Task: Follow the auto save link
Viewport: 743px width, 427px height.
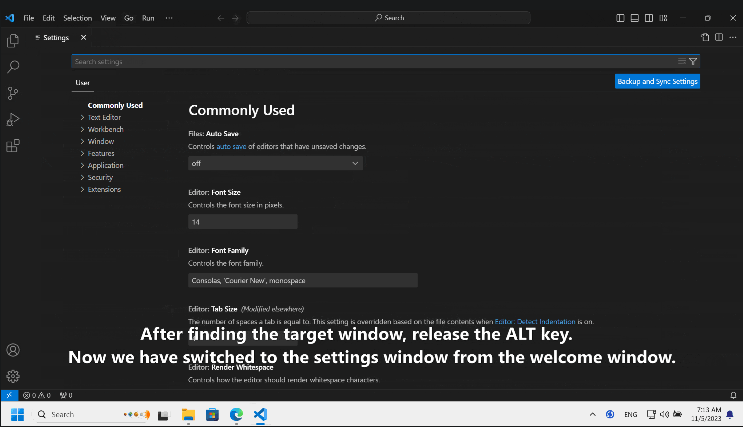Action: coord(231,146)
